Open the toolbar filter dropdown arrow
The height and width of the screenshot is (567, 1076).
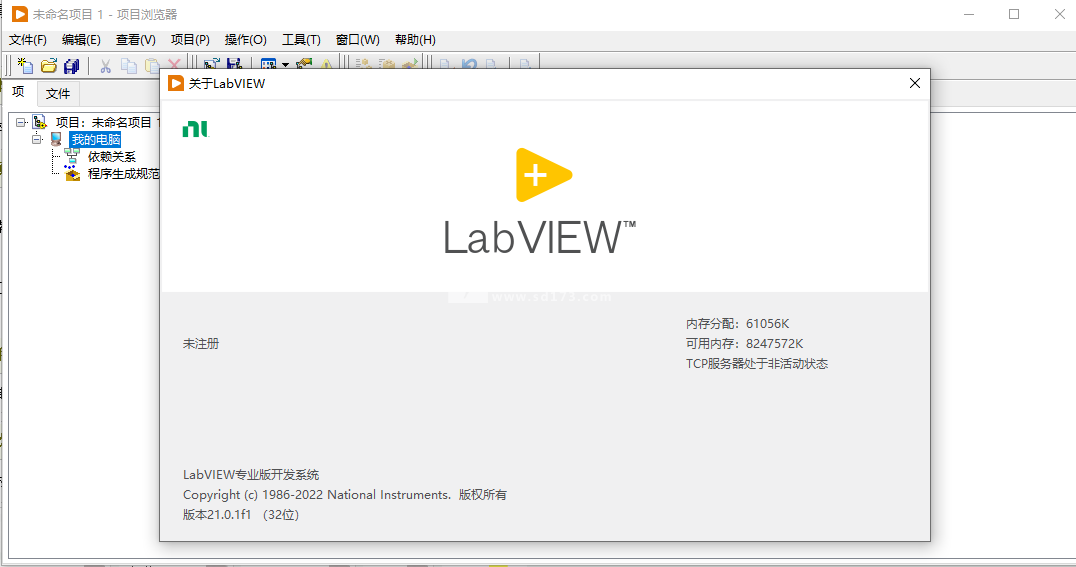[285, 65]
